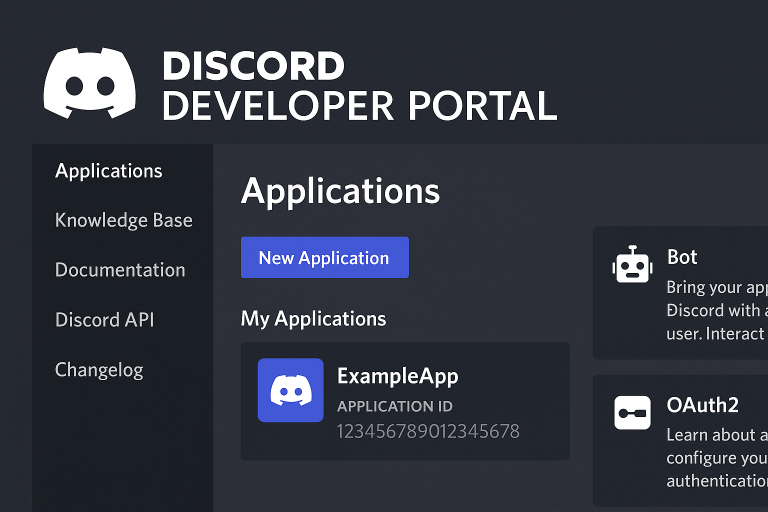The height and width of the screenshot is (512, 768).
Task: Create a New Application
Action: (x=325, y=258)
